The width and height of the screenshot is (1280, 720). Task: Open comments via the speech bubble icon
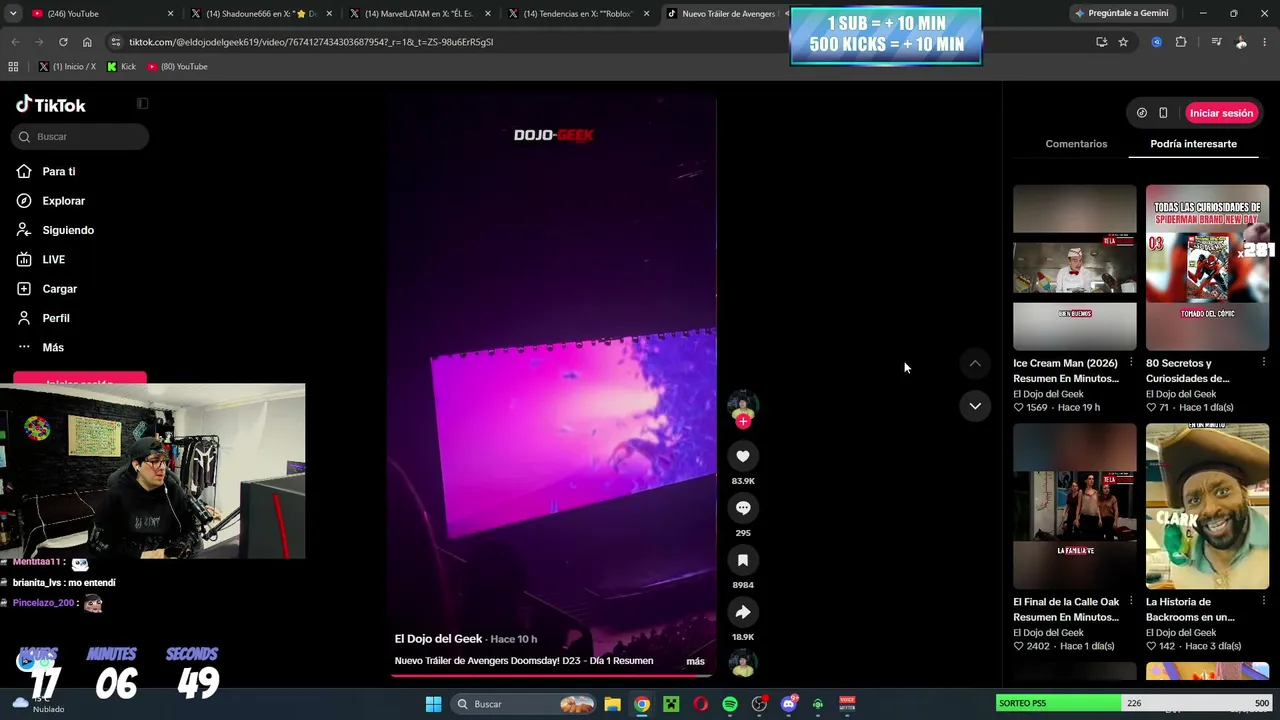pos(743,508)
